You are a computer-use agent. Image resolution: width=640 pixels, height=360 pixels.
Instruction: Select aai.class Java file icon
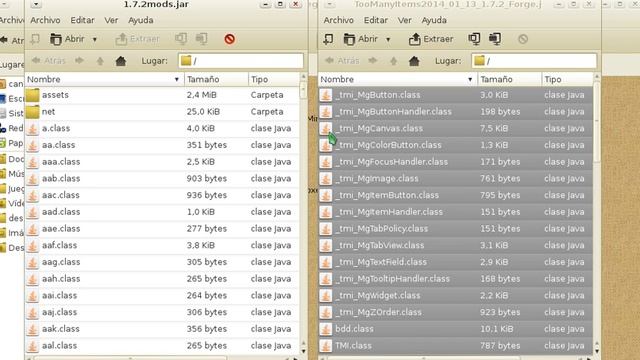coord(33,296)
